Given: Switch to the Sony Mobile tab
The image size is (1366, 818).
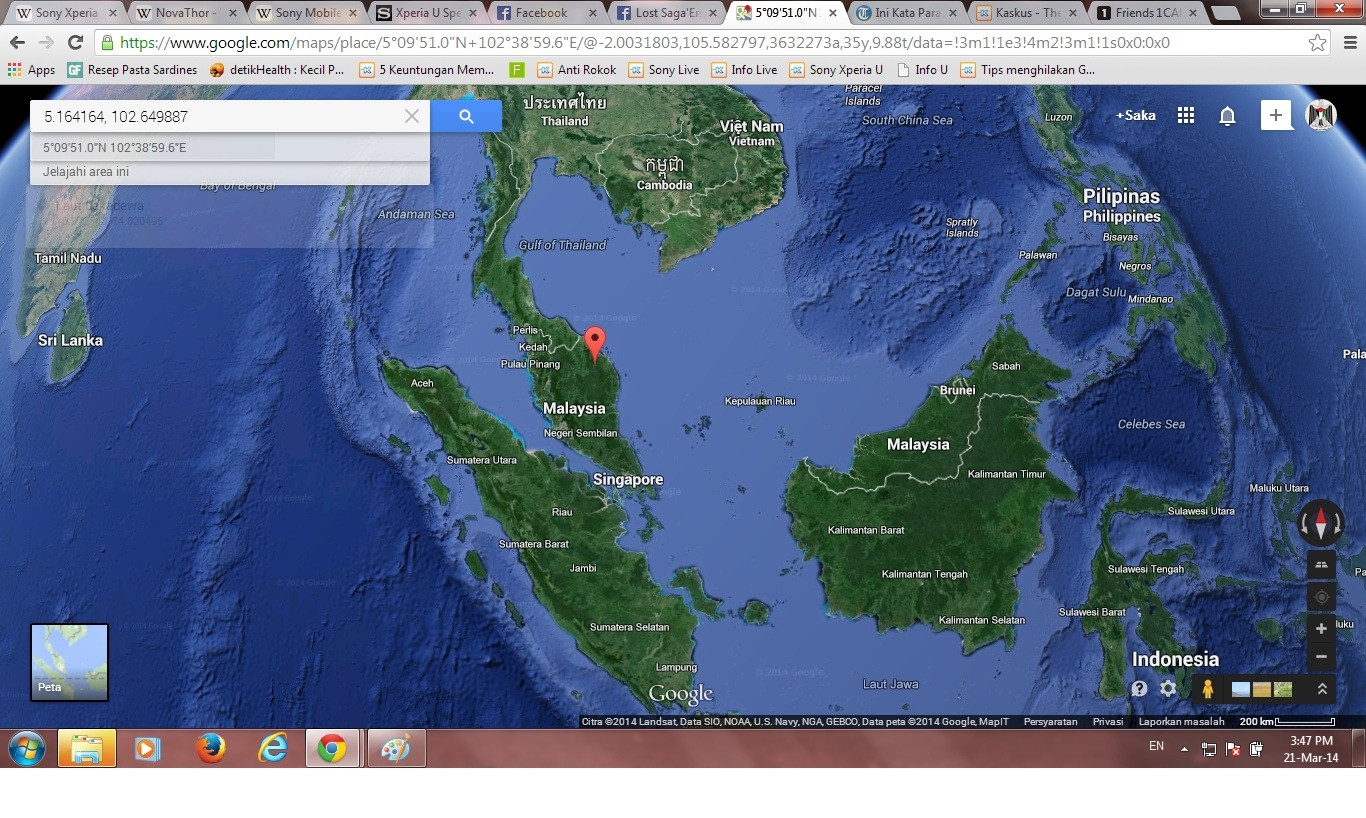Looking at the screenshot, I should click(306, 13).
